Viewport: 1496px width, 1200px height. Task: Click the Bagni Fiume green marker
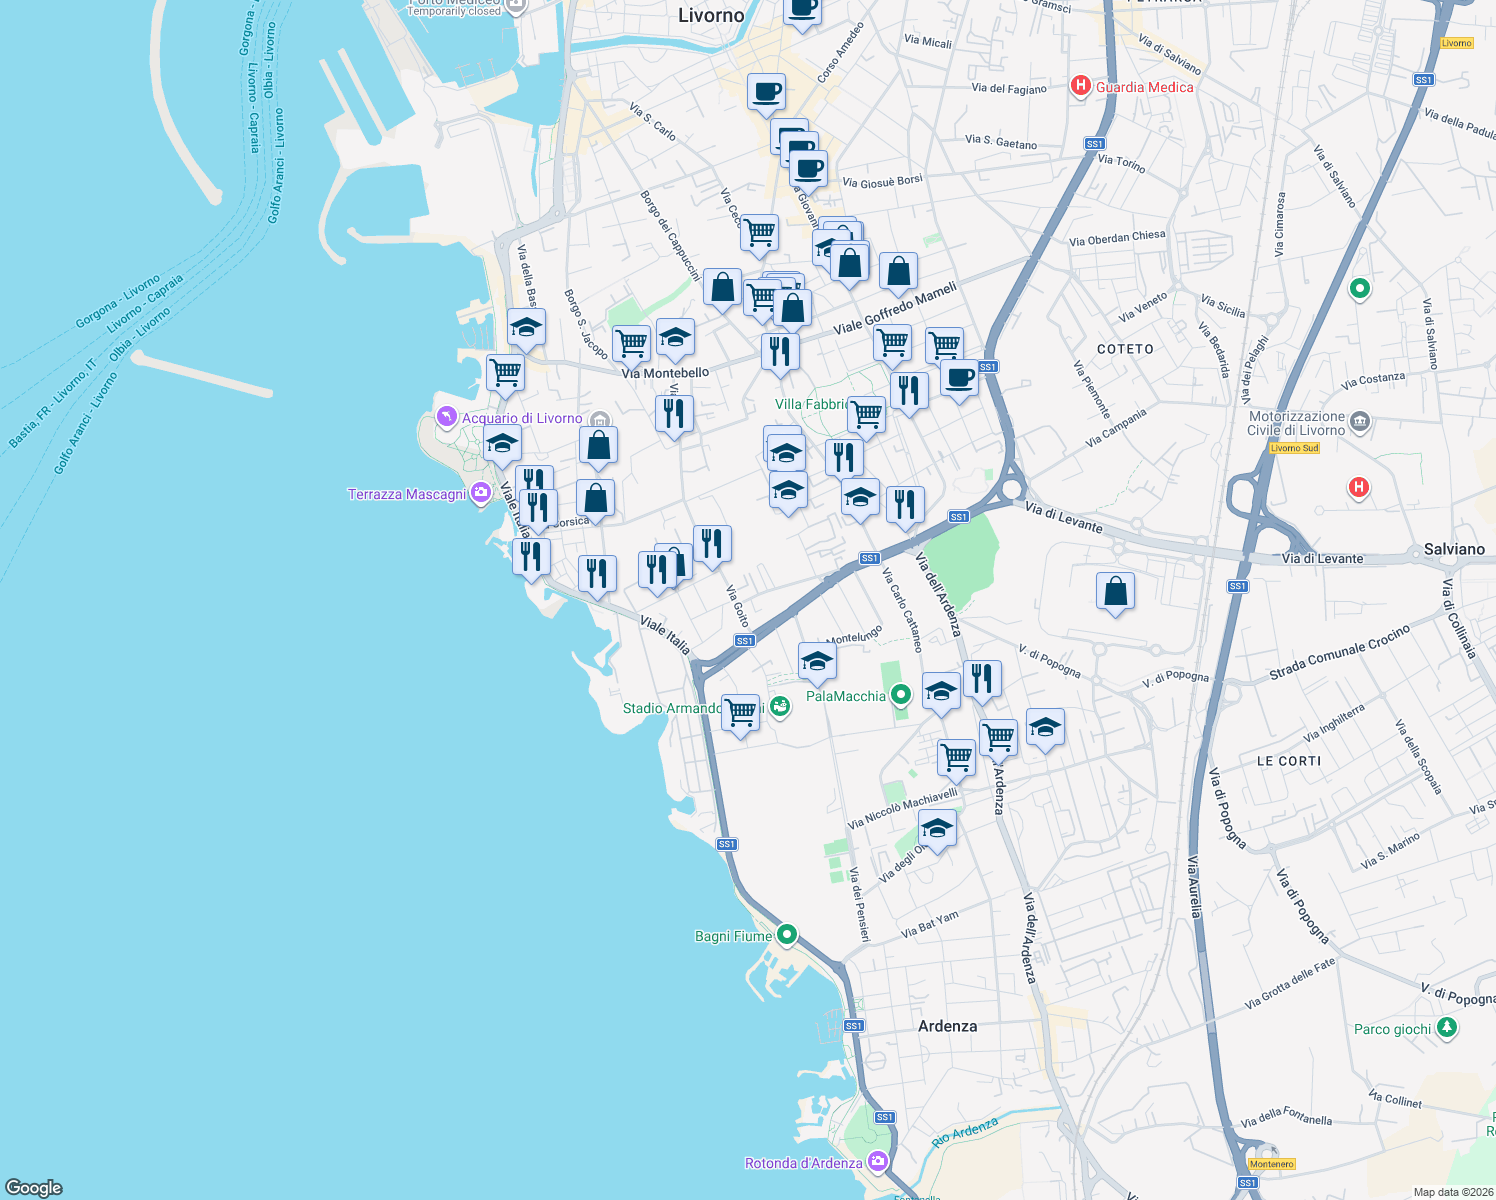coord(786,936)
